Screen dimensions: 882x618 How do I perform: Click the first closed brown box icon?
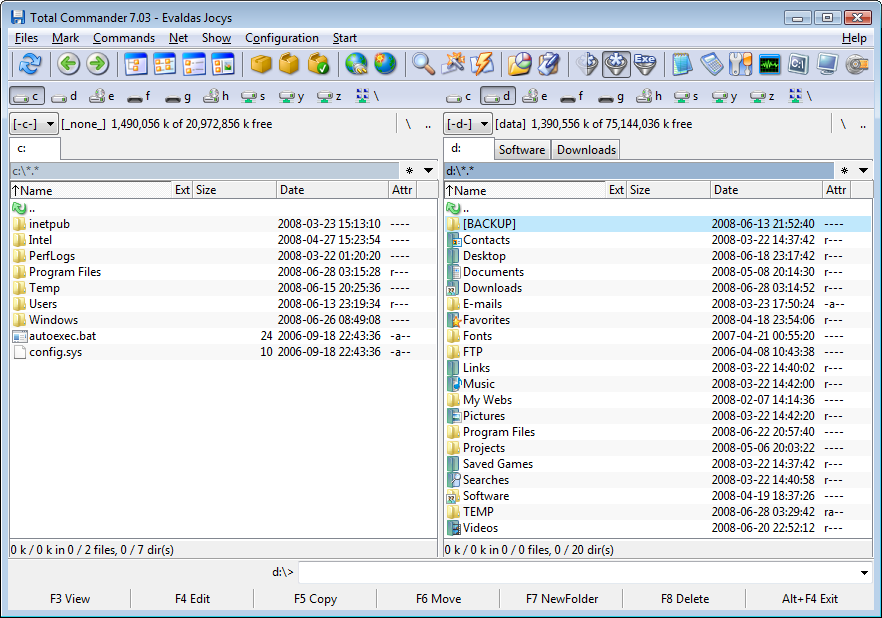pyautogui.click(x=261, y=64)
